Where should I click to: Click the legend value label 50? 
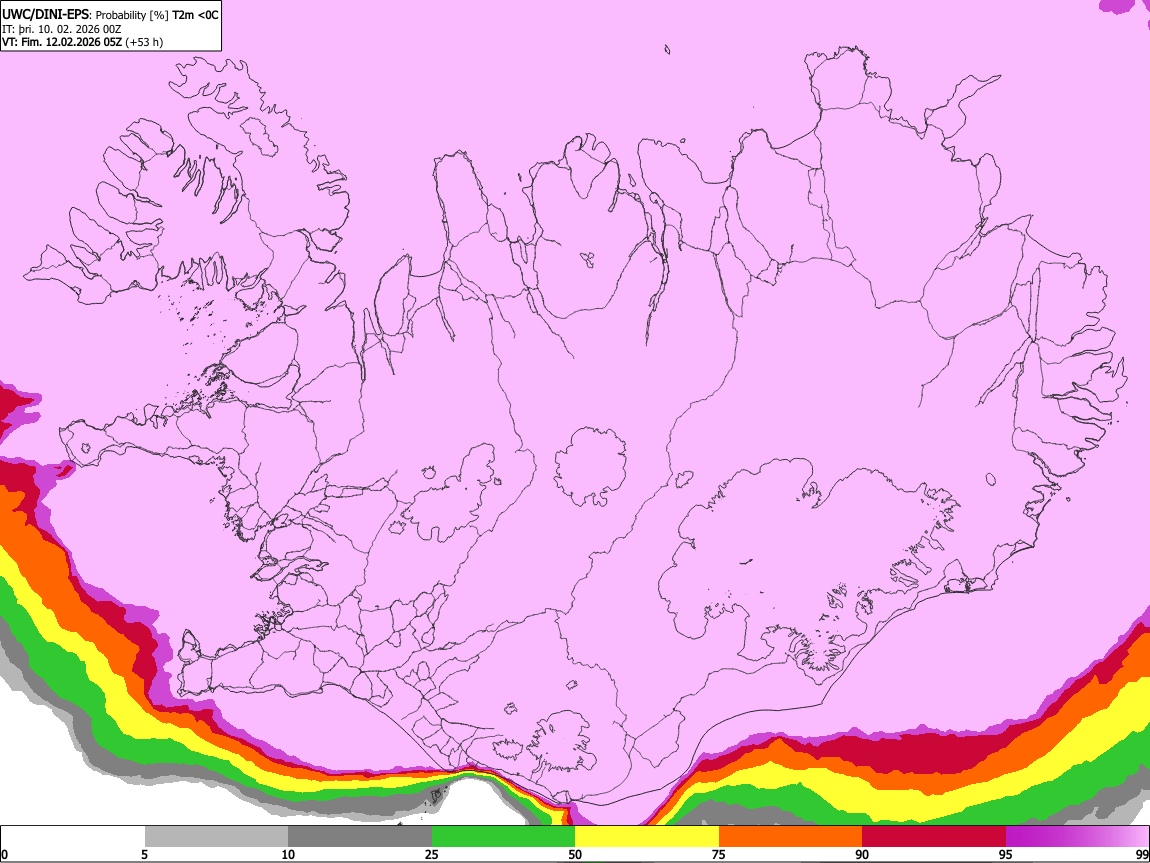coord(575,854)
